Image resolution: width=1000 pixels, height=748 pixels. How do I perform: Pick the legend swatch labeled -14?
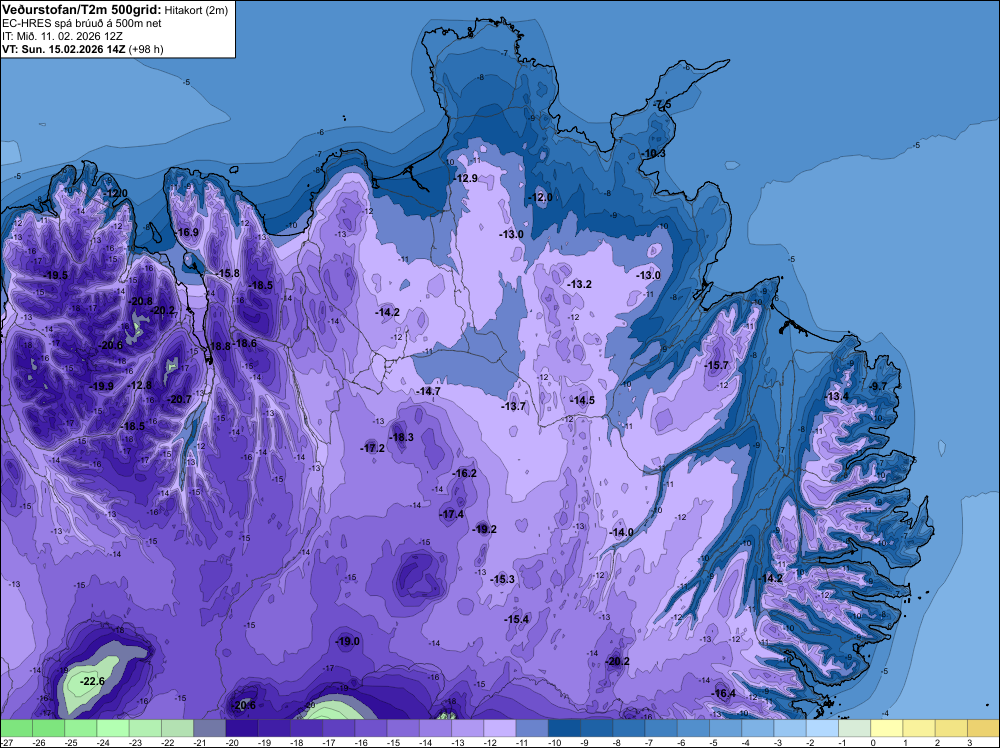pyautogui.click(x=436, y=728)
